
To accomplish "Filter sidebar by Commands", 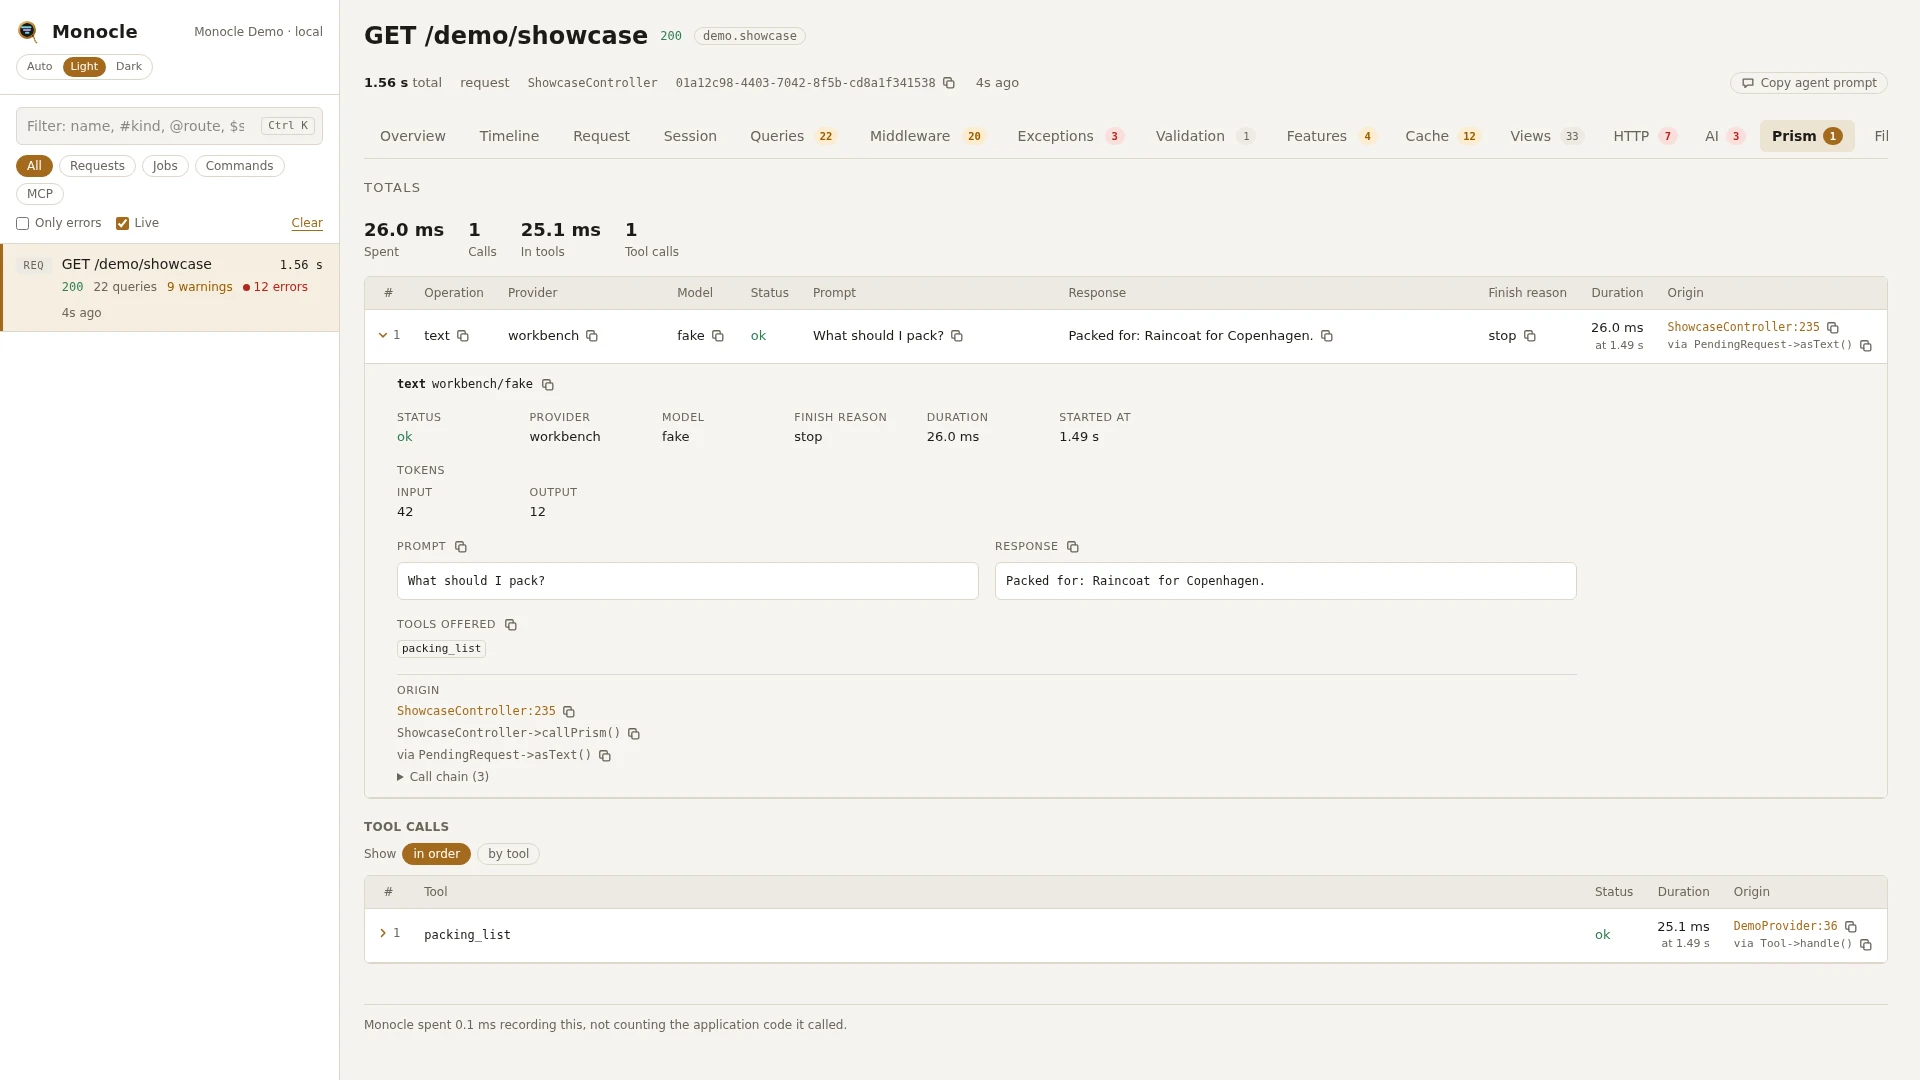I will coord(239,166).
